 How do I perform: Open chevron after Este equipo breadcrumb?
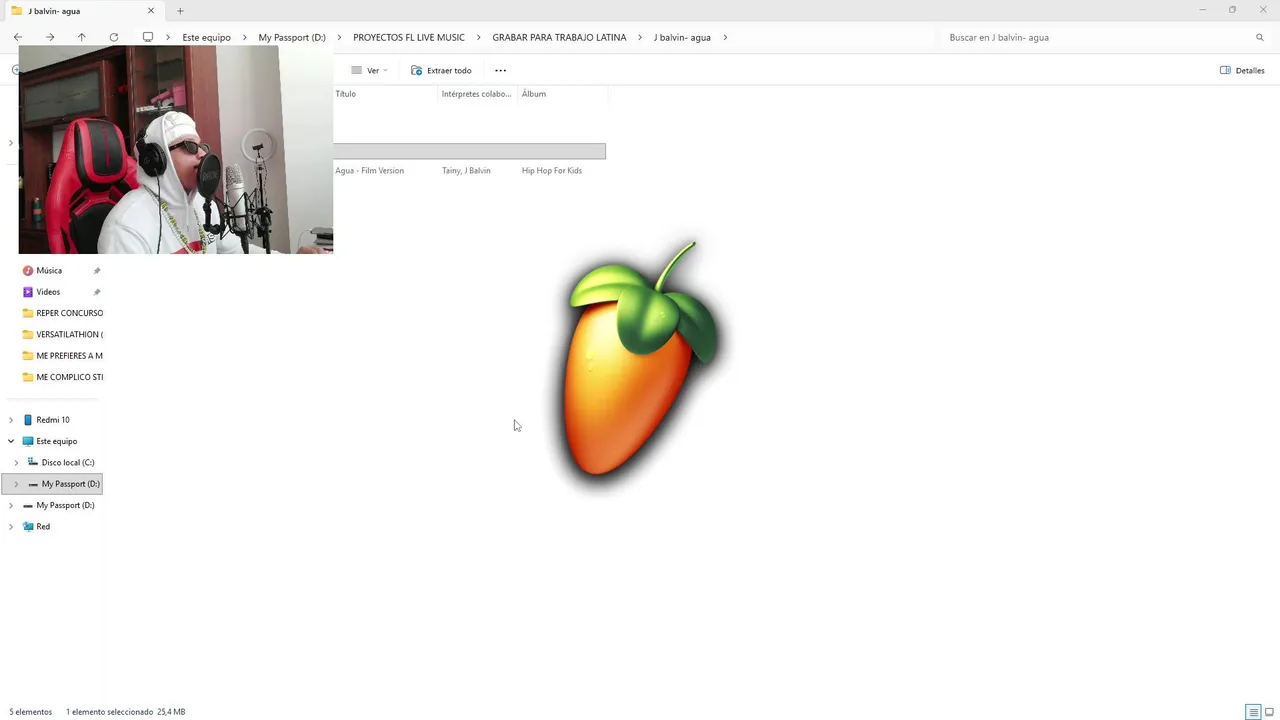pos(244,37)
